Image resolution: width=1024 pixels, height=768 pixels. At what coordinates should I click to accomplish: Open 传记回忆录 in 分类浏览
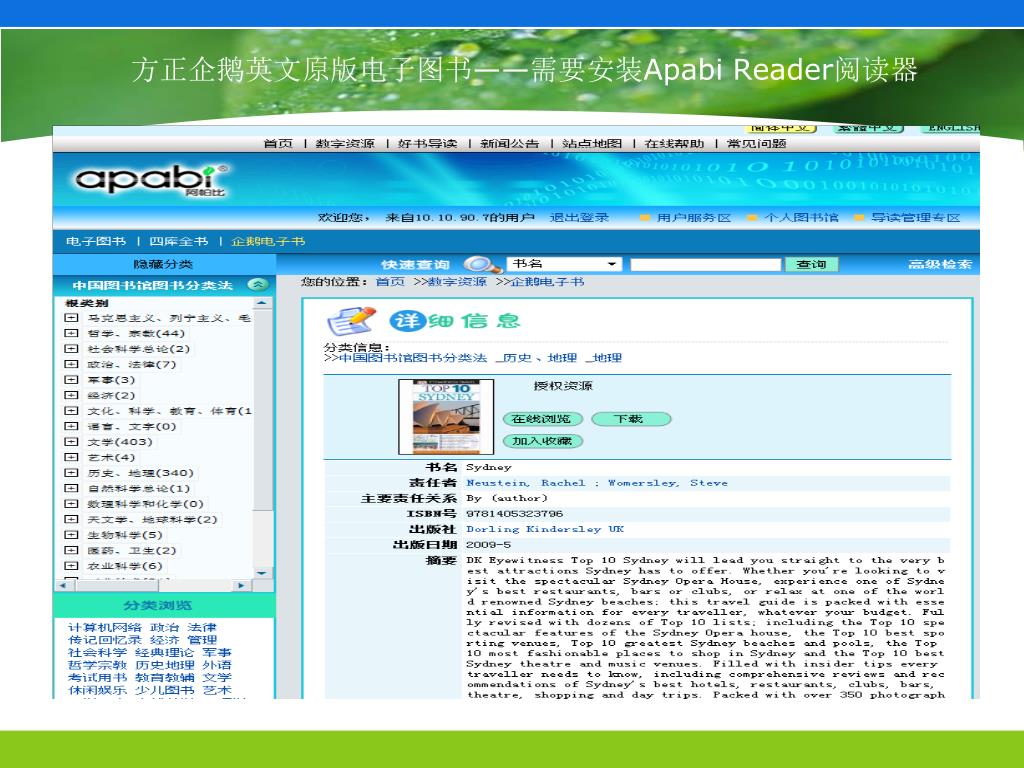(x=104, y=640)
